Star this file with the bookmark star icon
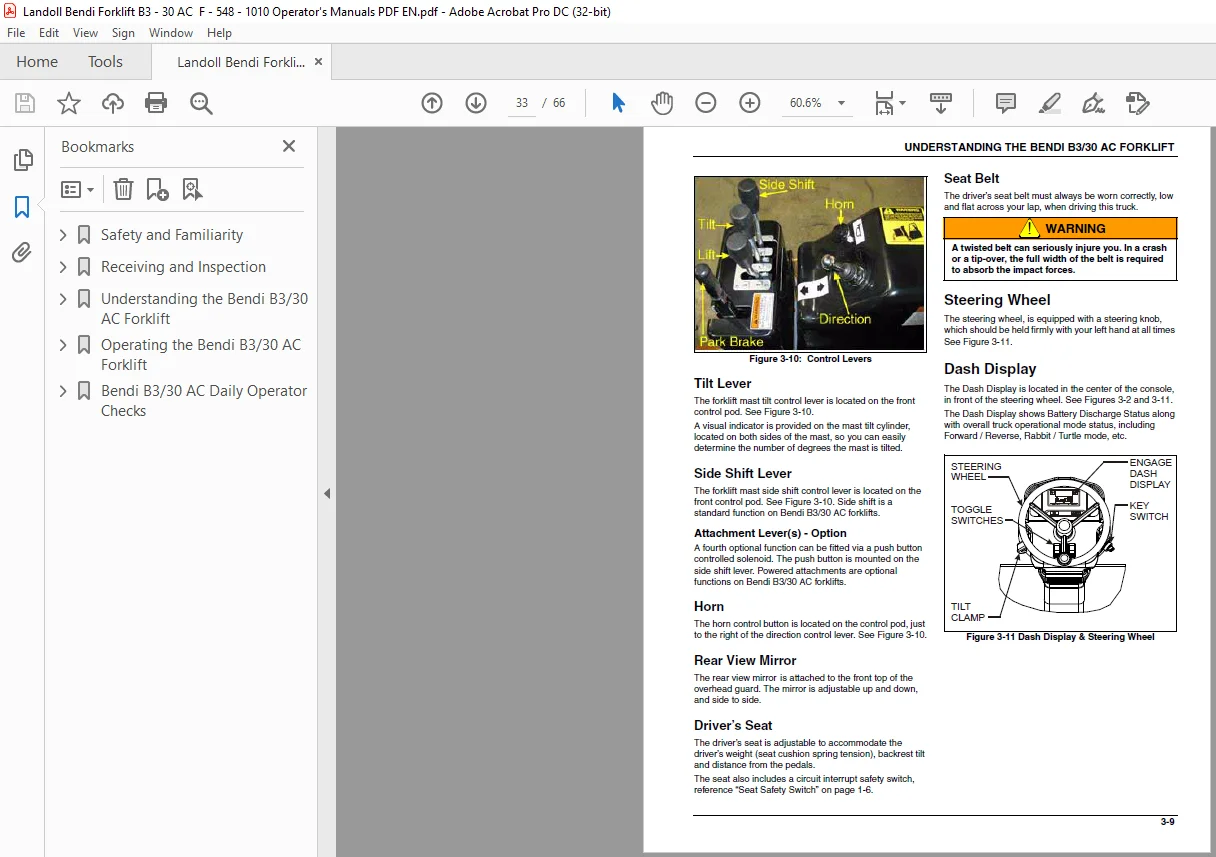Viewport: 1216px width, 857px height. point(69,103)
